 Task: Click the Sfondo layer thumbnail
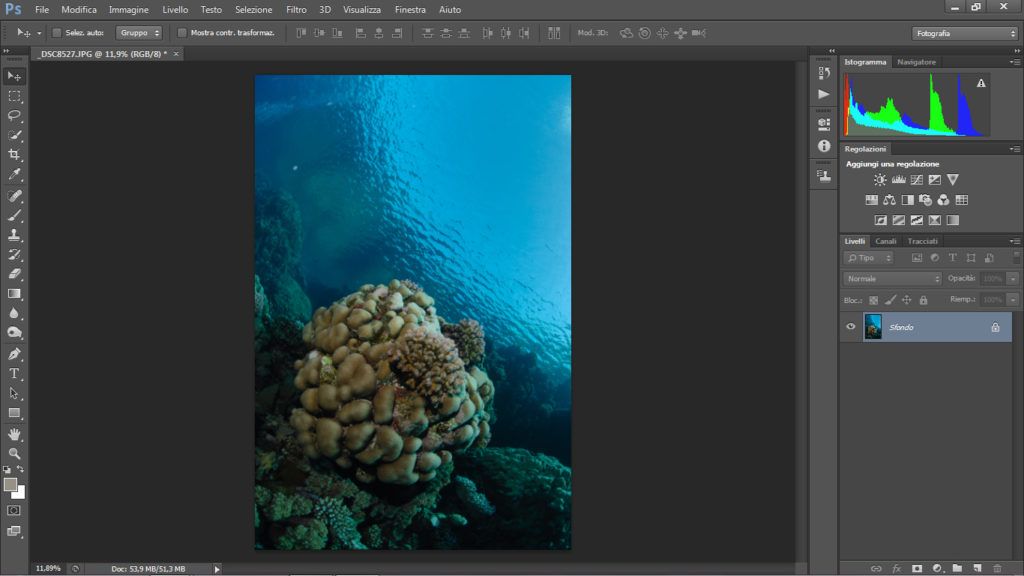click(x=873, y=327)
